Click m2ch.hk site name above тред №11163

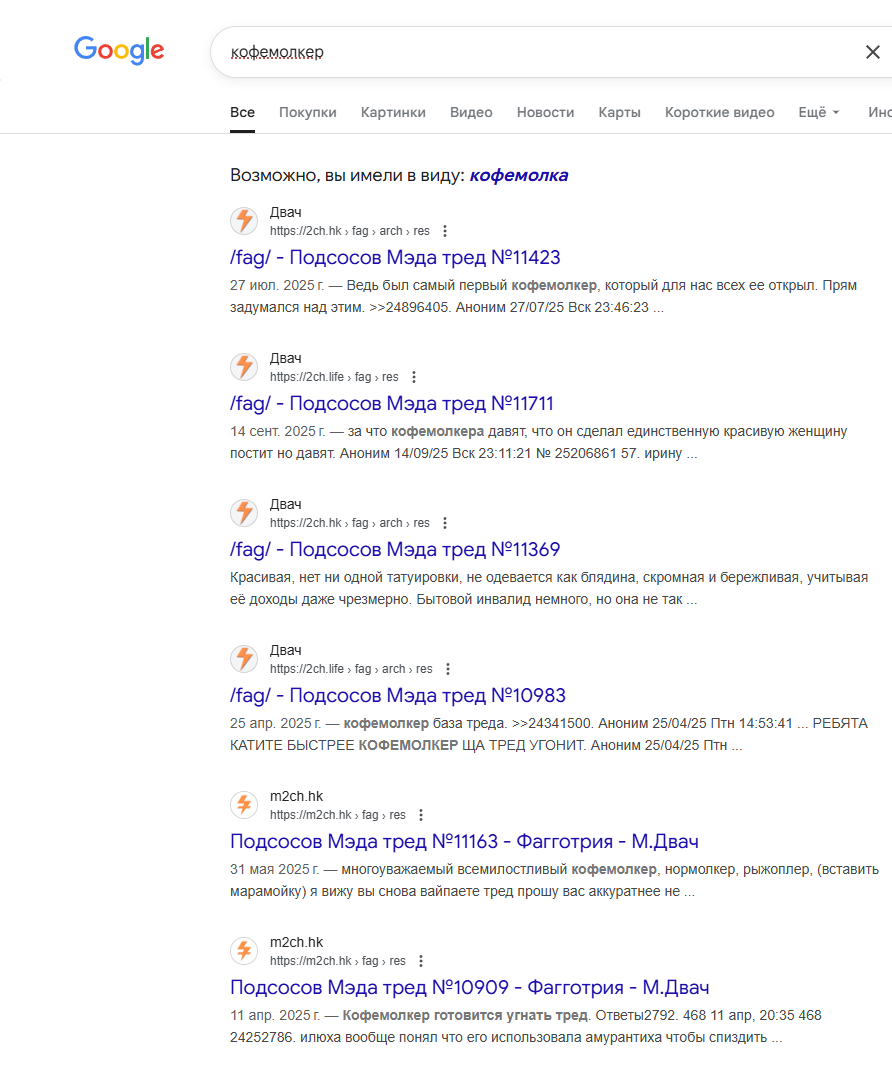(296, 796)
